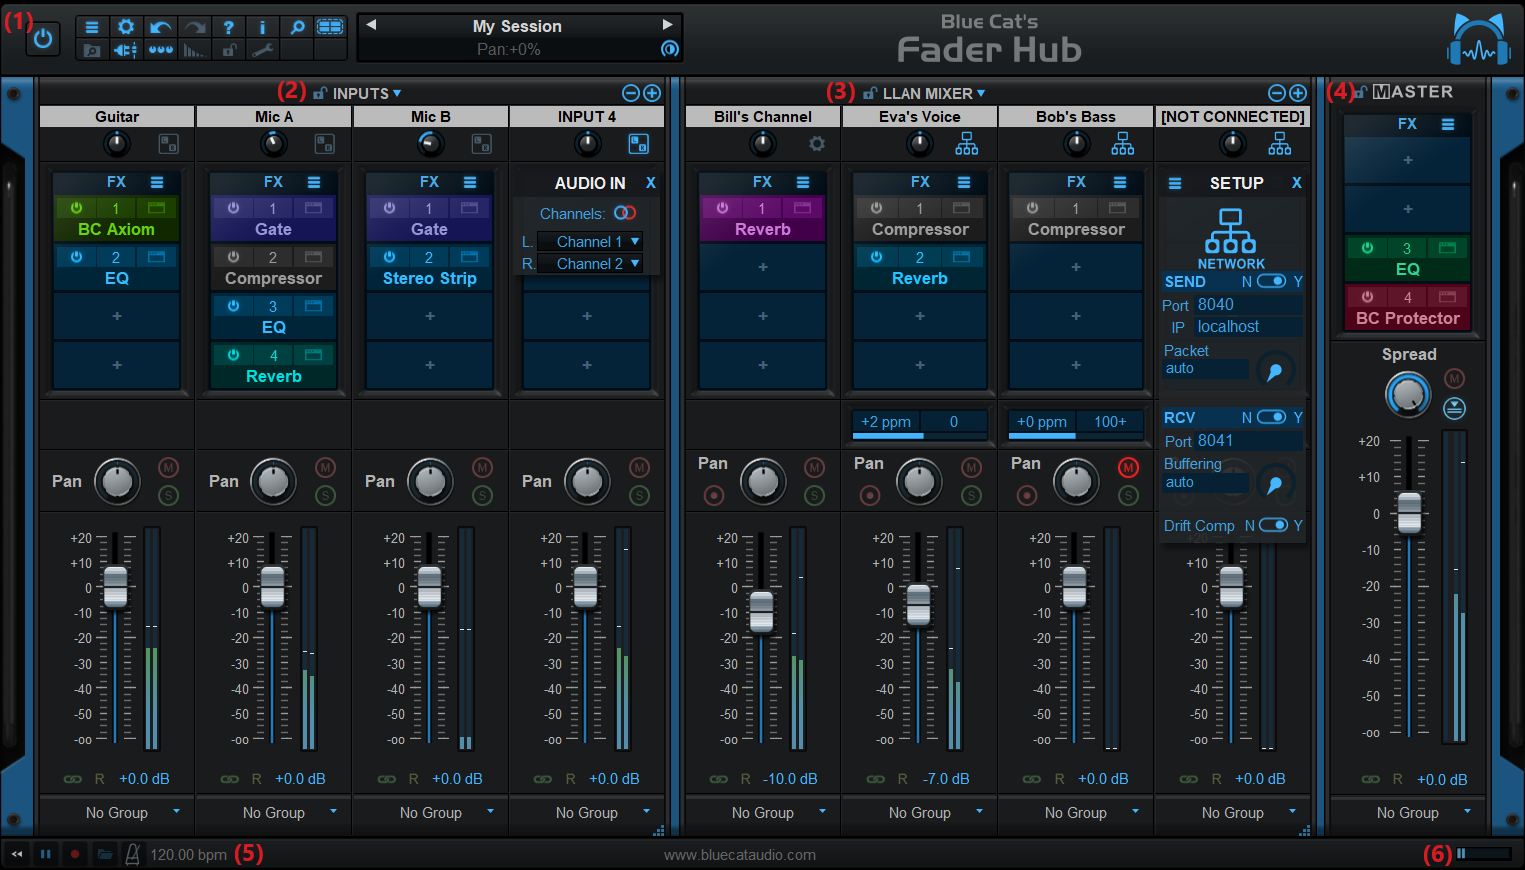Click Mic A channel name header
This screenshot has width=1525, height=870.
274,117
